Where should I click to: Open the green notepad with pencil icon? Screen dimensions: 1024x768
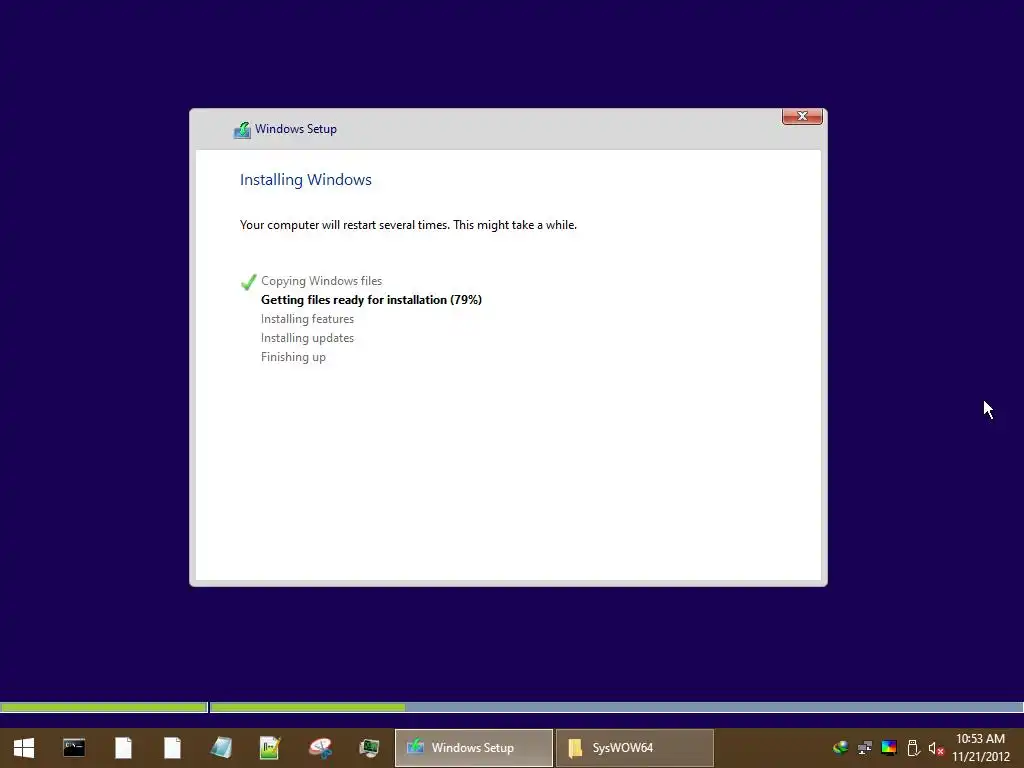(x=270, y=748)
